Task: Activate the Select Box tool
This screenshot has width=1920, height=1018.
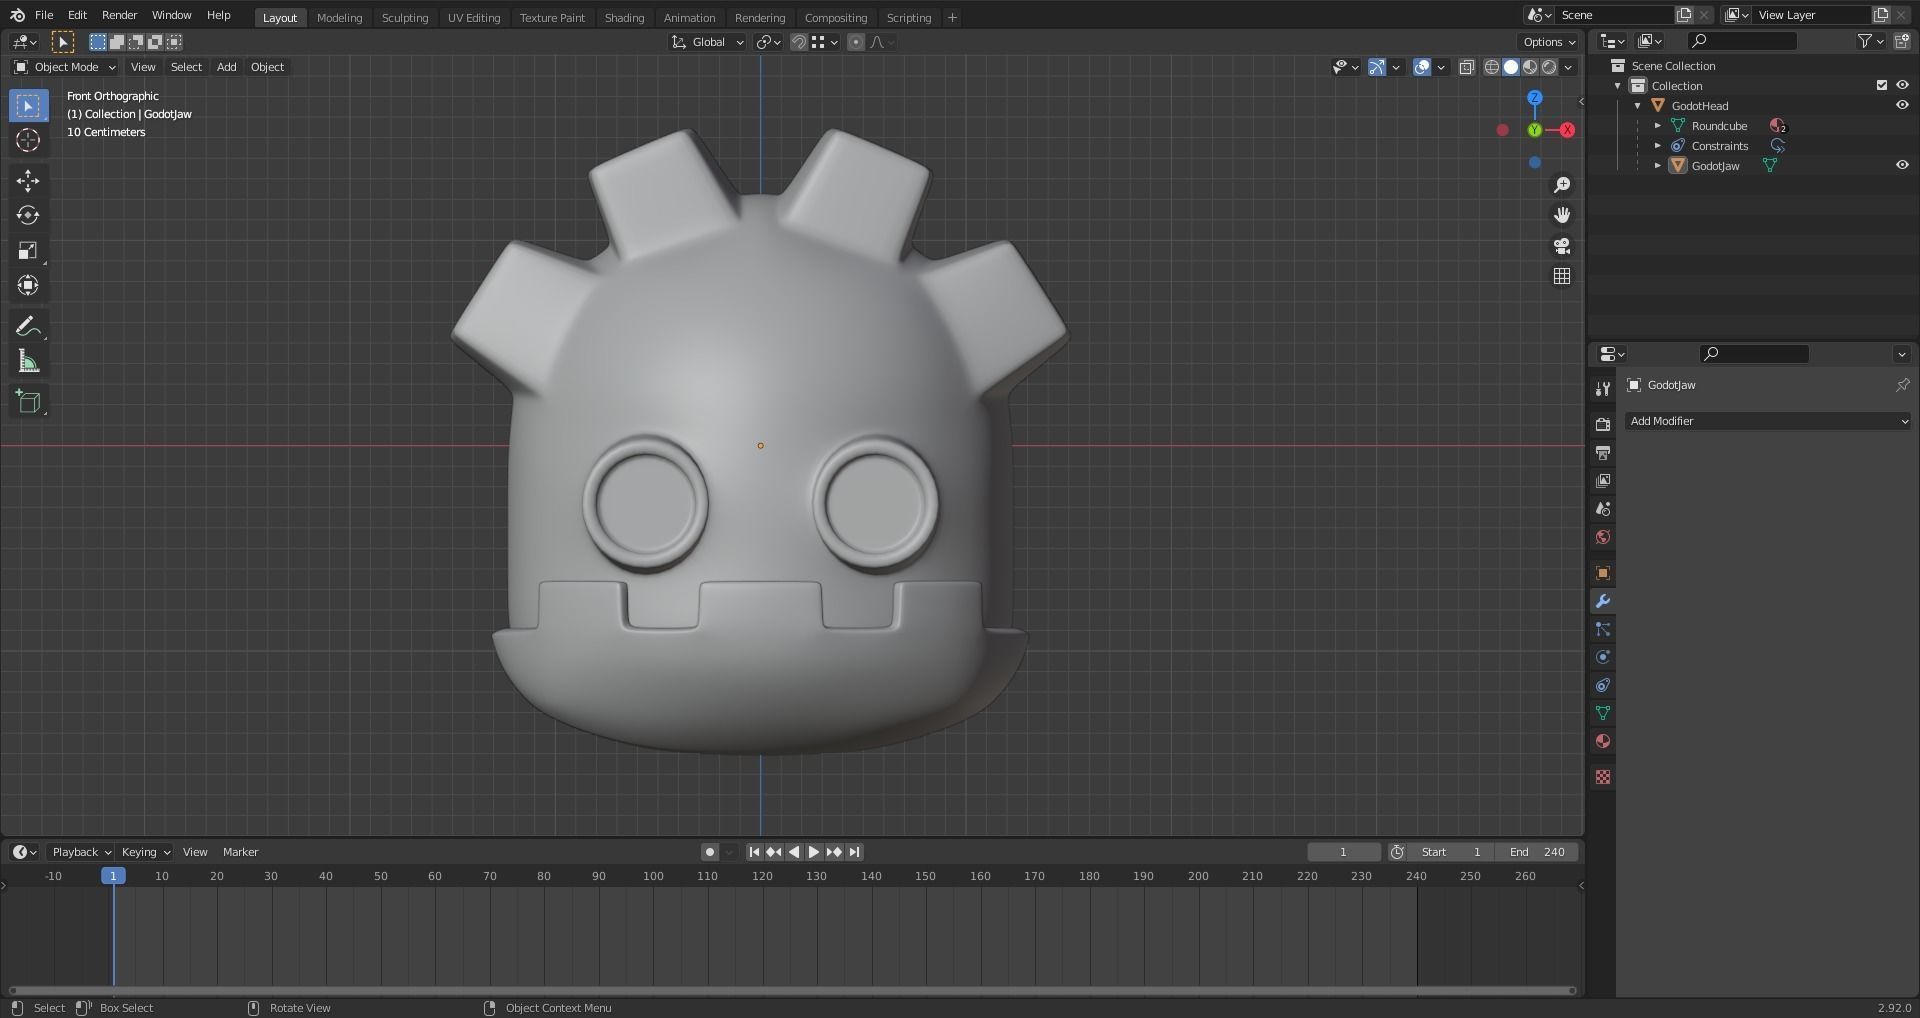Action: [28, 105]
